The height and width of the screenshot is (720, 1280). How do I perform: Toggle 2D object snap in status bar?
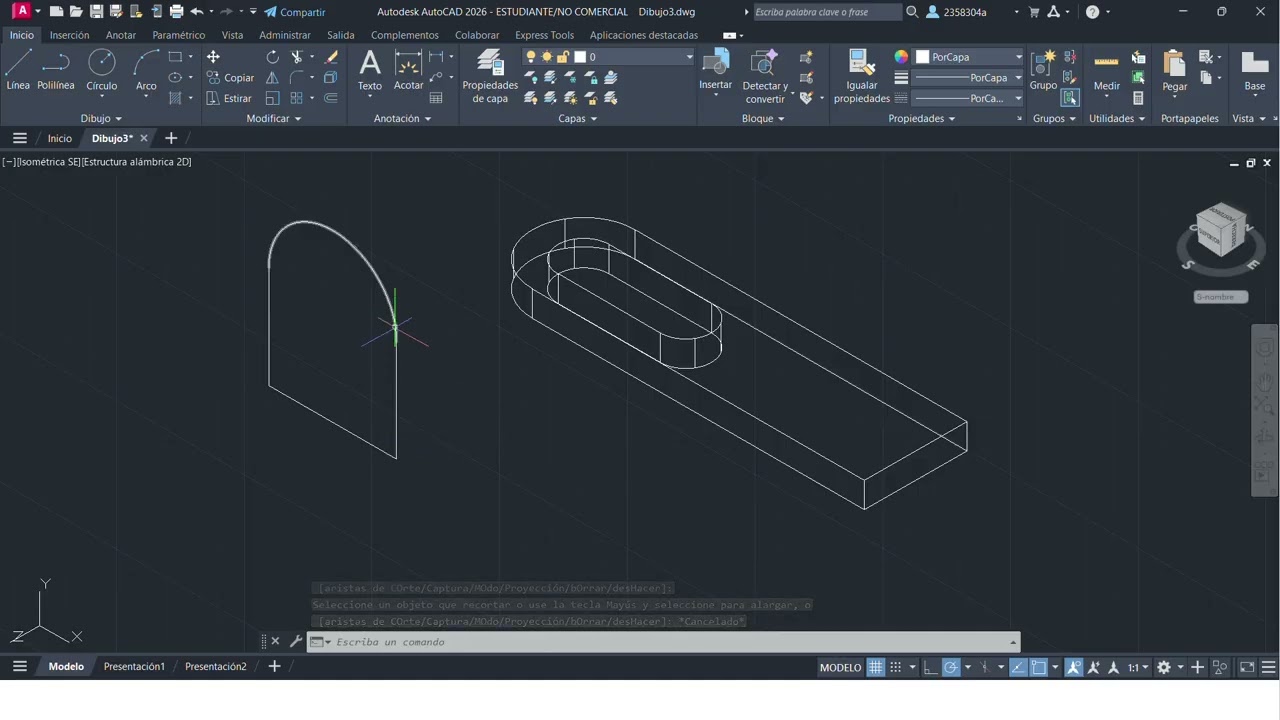coord(1039,667)
